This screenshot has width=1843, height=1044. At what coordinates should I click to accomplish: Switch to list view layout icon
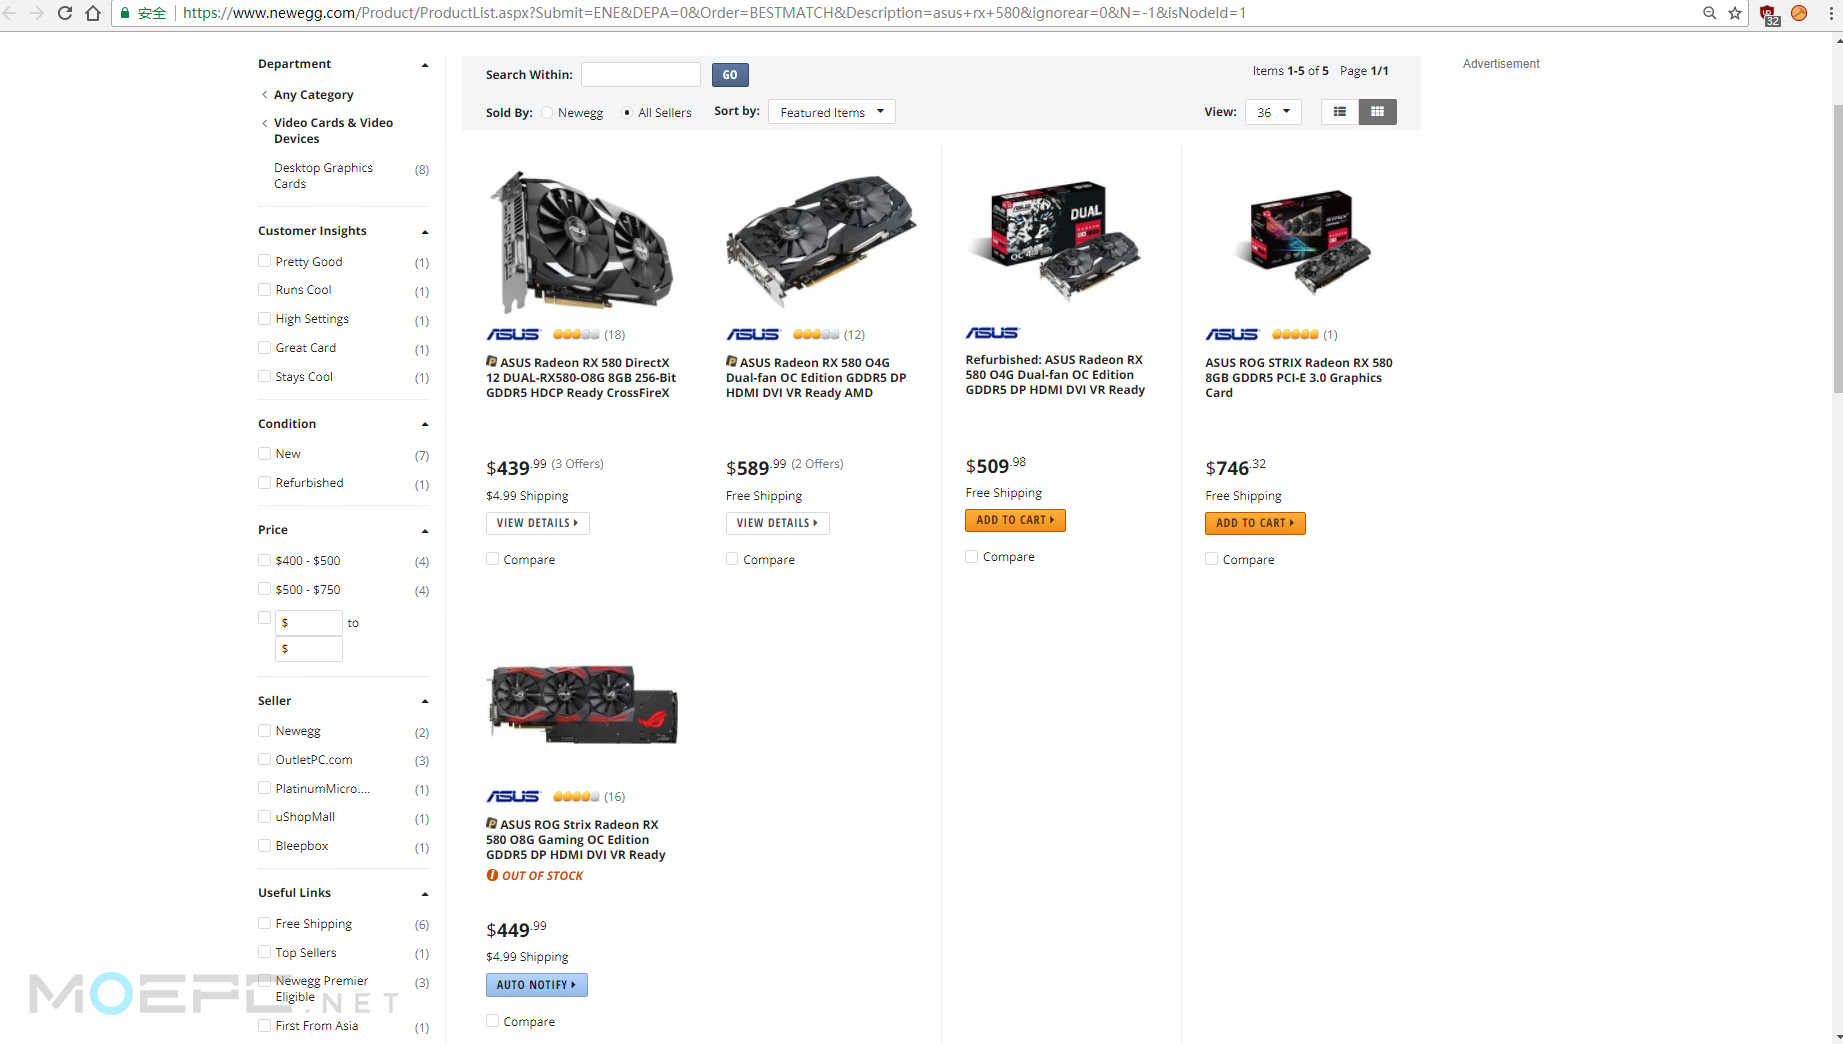[x=1339, y=112]
